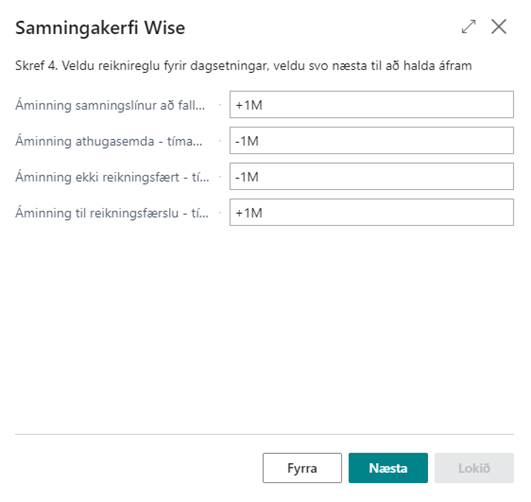
Task: Click the Áminning athugasemda - tíma... label
Action: 109,141
